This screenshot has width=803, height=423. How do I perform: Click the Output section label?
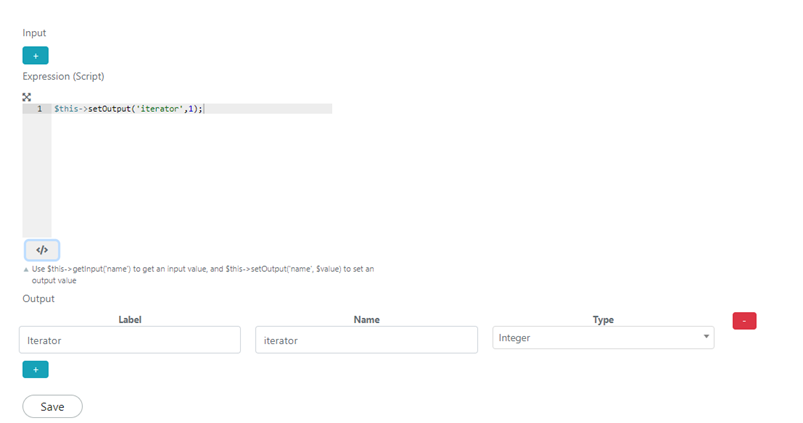pyautogui.click(x=38, y=299)
